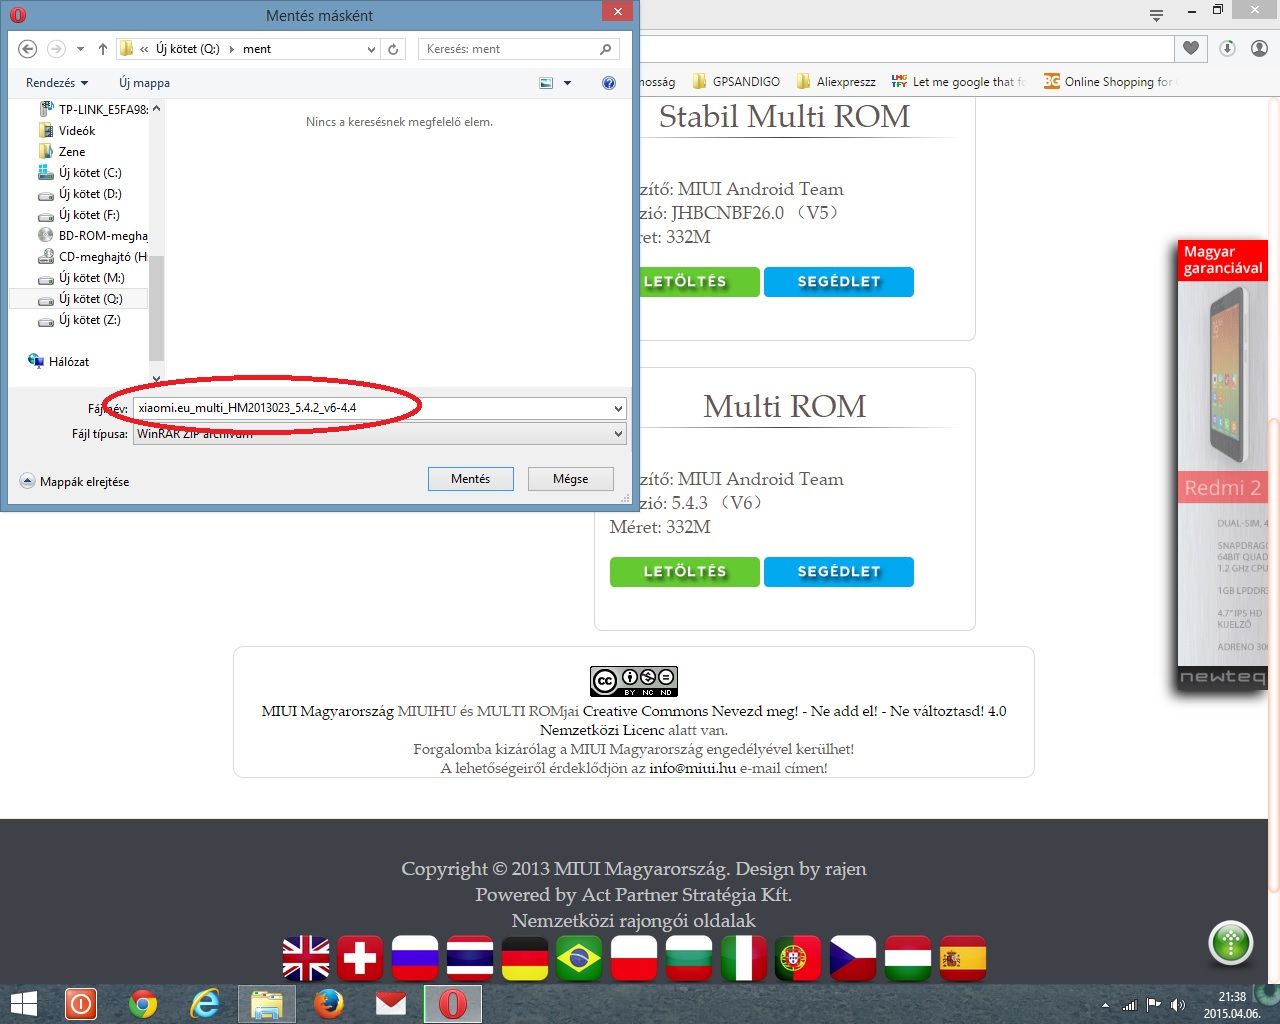The width and height of the screenshot is (1280, 1024).
Task: Open SEGÉDLET for Stabil Multi ROM
Action: tap(839, 282)
